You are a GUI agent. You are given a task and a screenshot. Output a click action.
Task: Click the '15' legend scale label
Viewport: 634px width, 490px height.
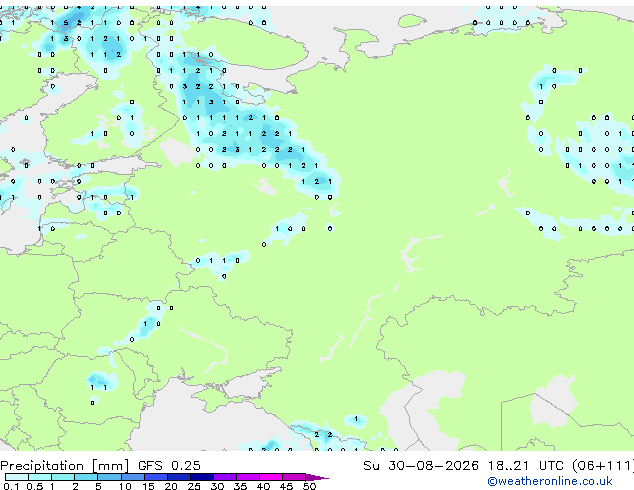(148, 486)
